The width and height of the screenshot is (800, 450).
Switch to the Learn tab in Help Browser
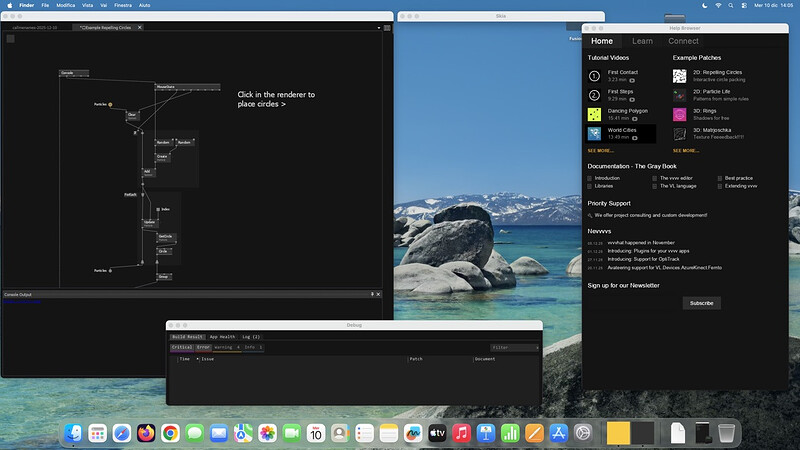click(642, 41)
